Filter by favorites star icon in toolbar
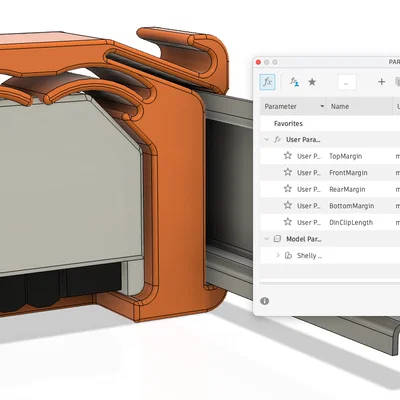 [312, 82]
